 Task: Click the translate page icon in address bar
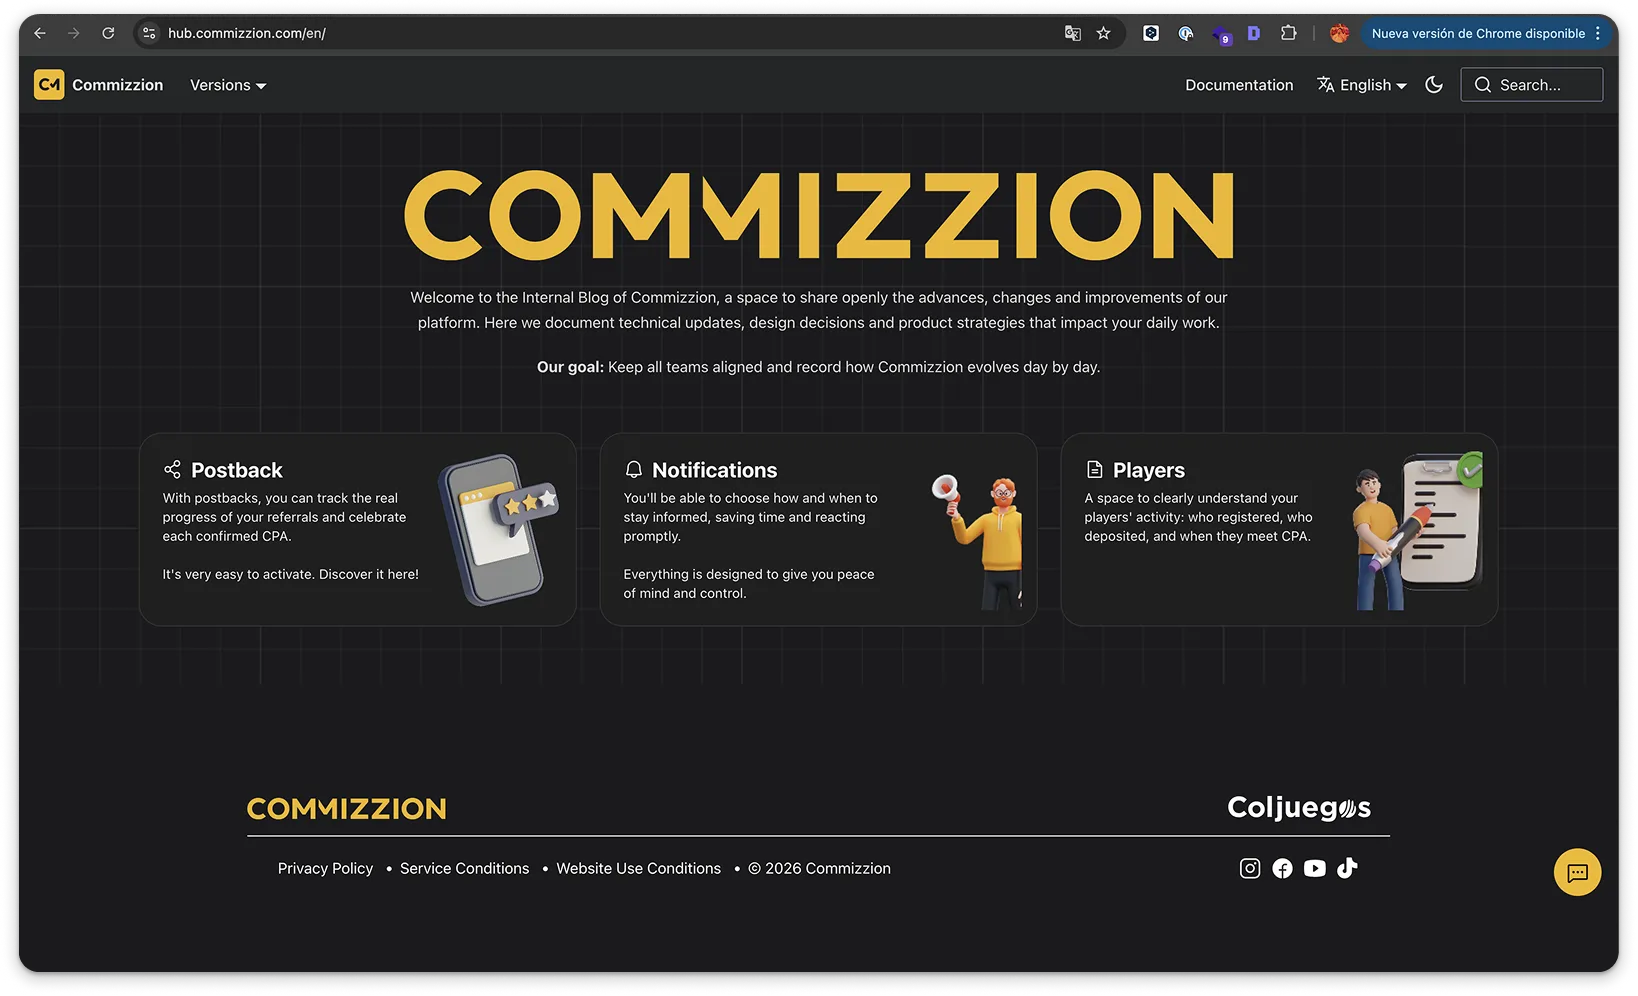click(1073, 33)
